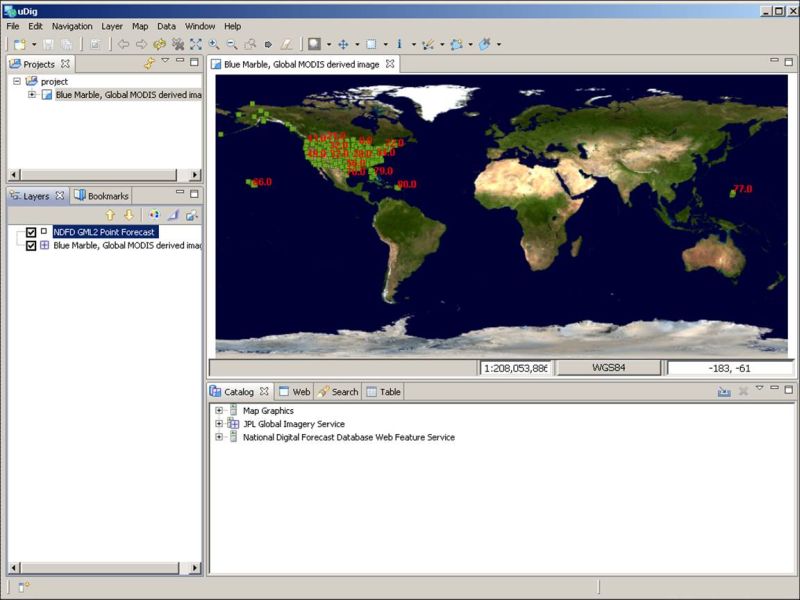Open the Help menu

click(232, 26)
